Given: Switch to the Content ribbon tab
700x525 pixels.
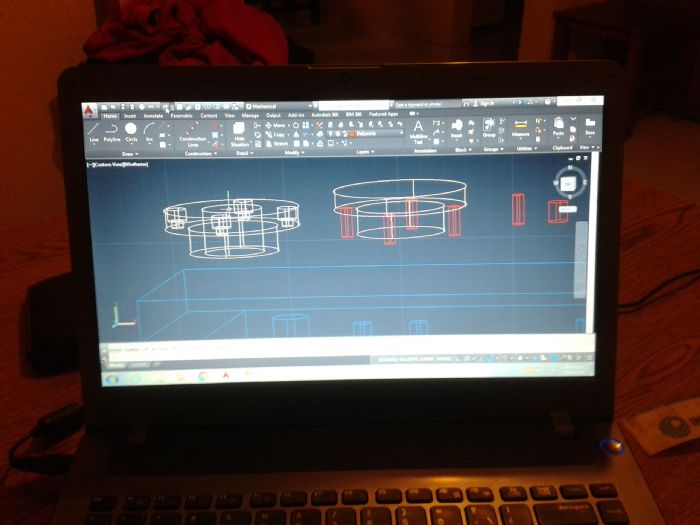Looking at the screenshot, I should (x=208, y=116).
